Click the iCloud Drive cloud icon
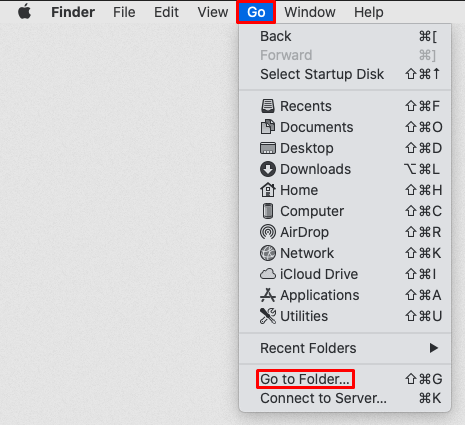The image size is (465, 425). [x=268, y=274]
